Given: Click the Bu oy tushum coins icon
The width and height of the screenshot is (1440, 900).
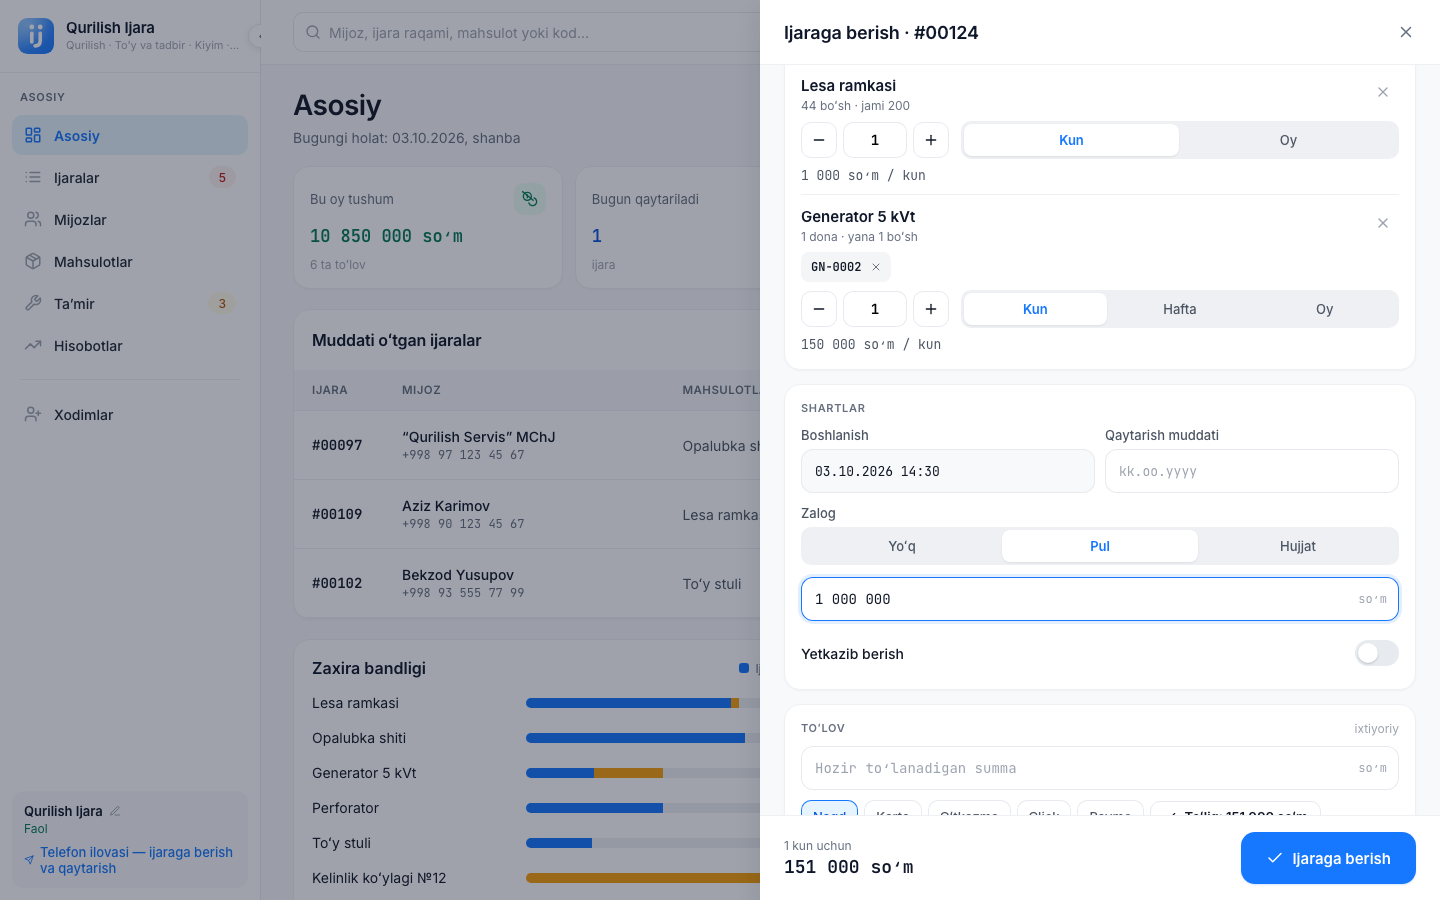Looking at the screenshot, I should 530,199.
